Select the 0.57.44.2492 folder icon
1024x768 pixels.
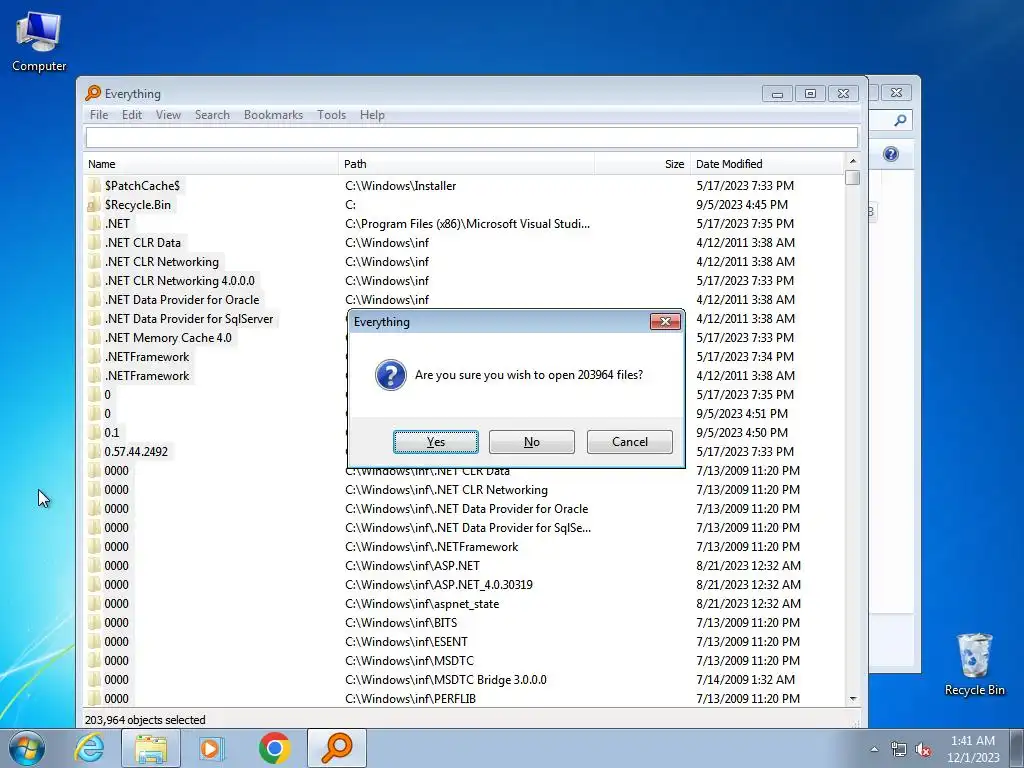coord(95,452)
